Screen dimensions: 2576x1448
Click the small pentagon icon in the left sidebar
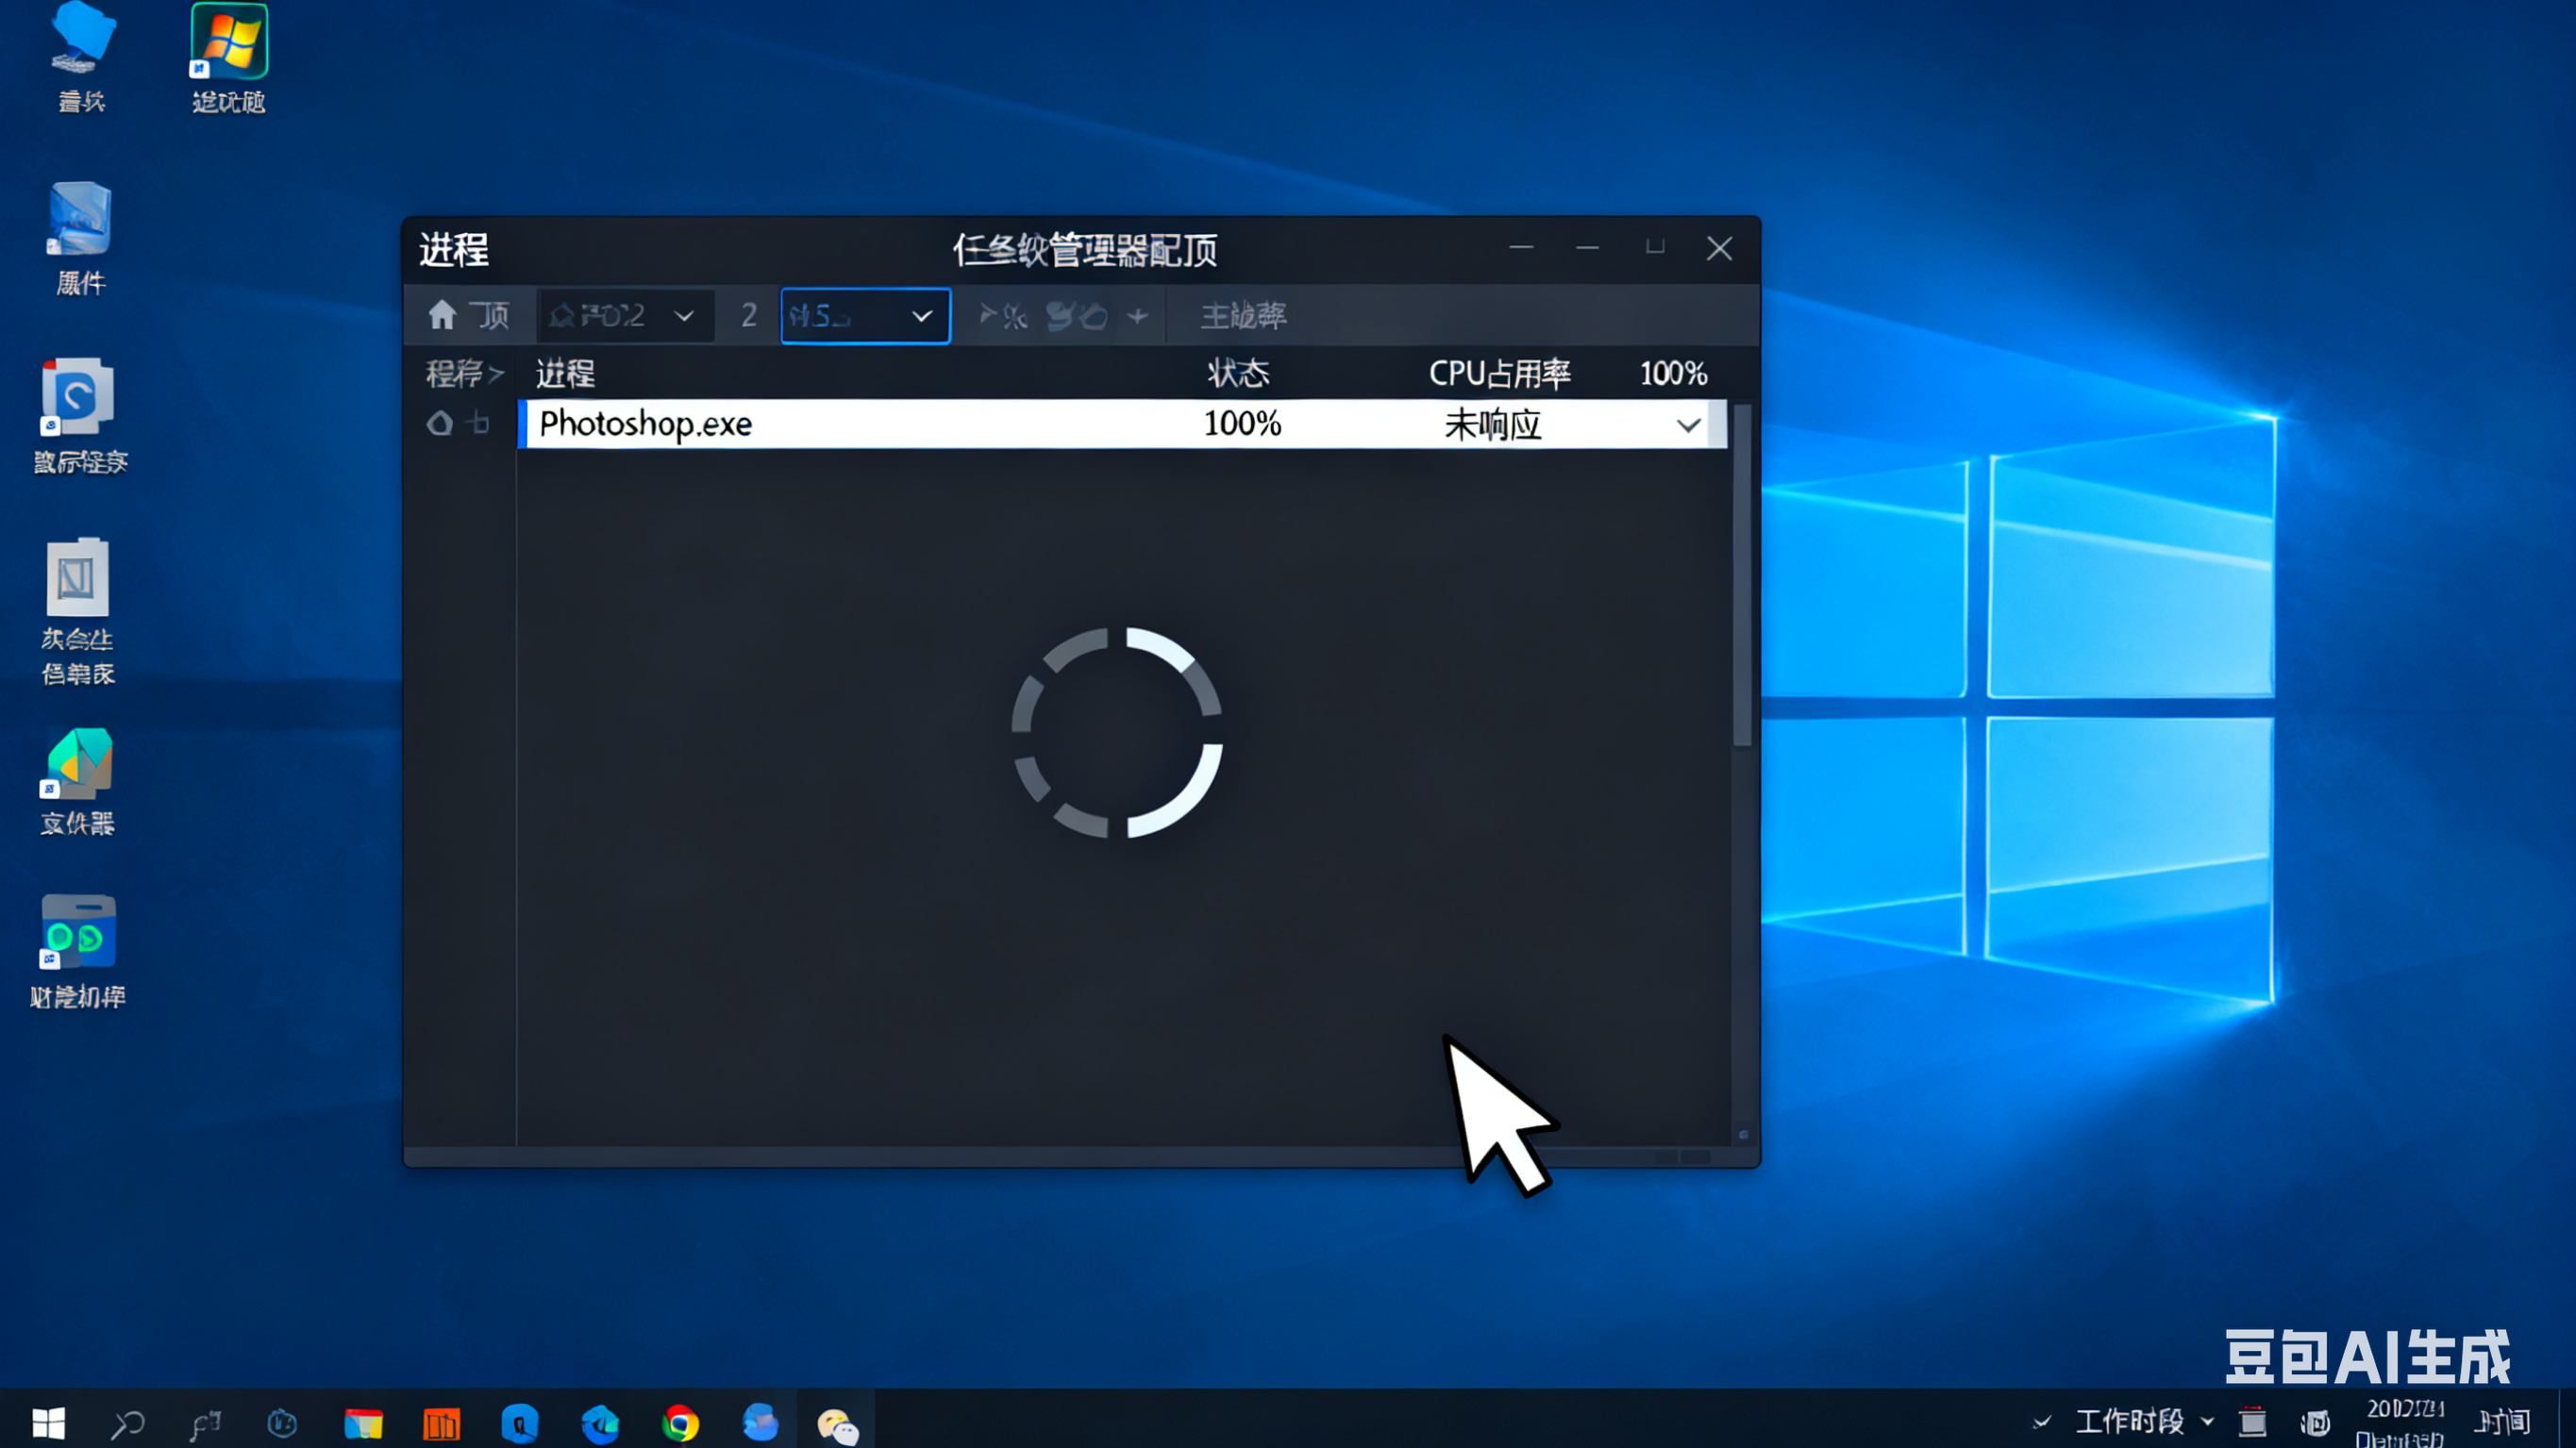click(x=439, y=424)
